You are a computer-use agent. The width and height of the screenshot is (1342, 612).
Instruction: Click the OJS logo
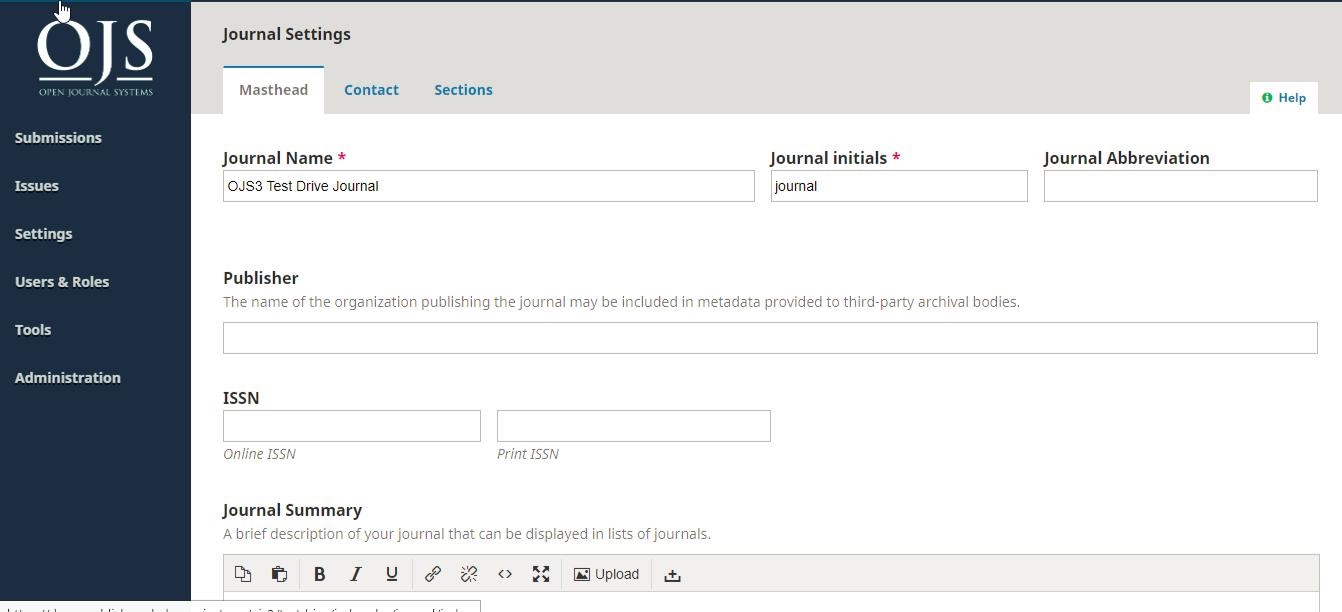point(94,55)
